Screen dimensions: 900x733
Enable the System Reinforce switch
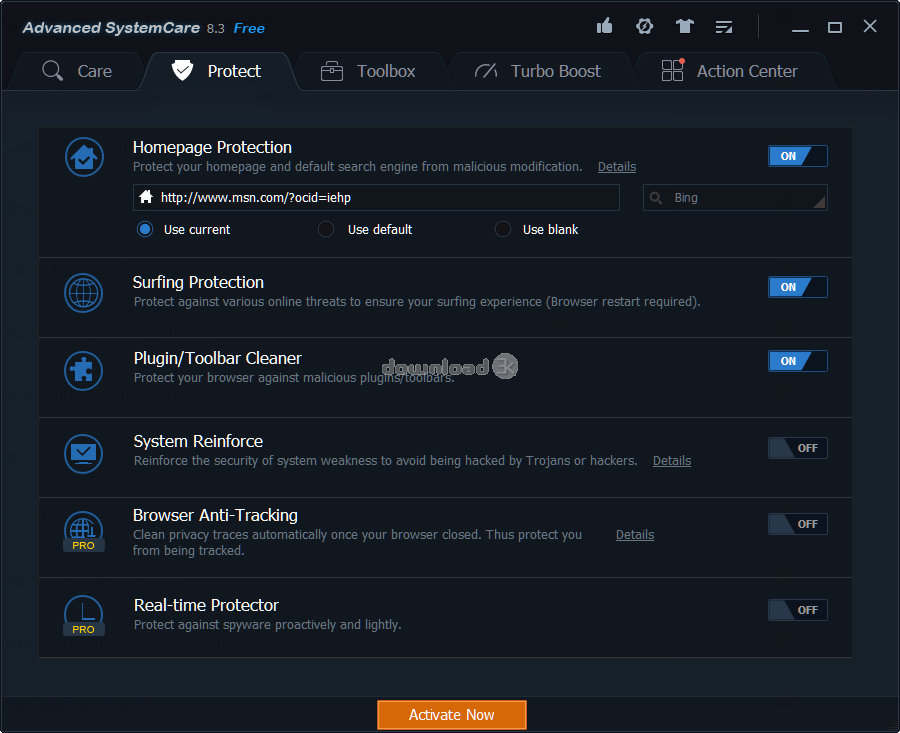tap(798, 448)
